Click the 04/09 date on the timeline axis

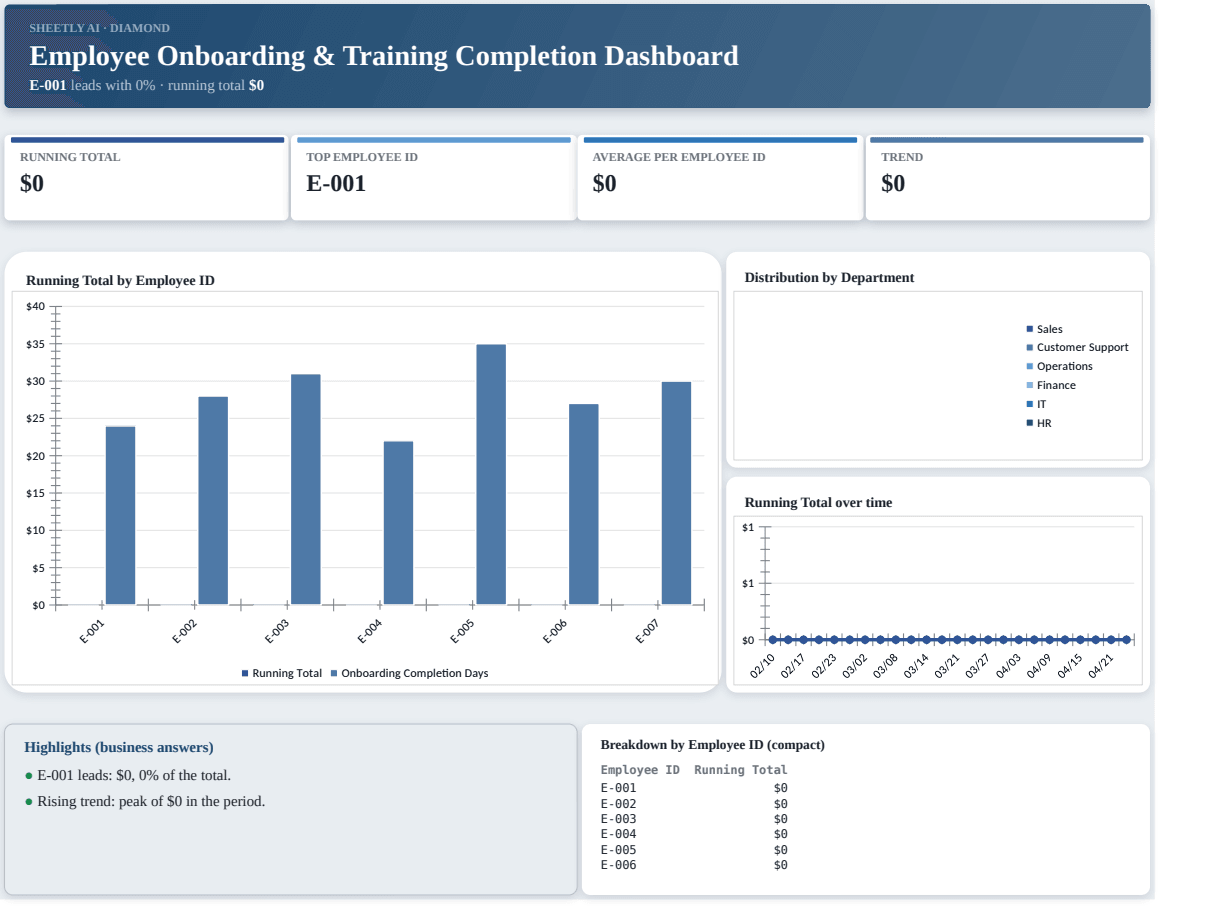[1039, 666]
